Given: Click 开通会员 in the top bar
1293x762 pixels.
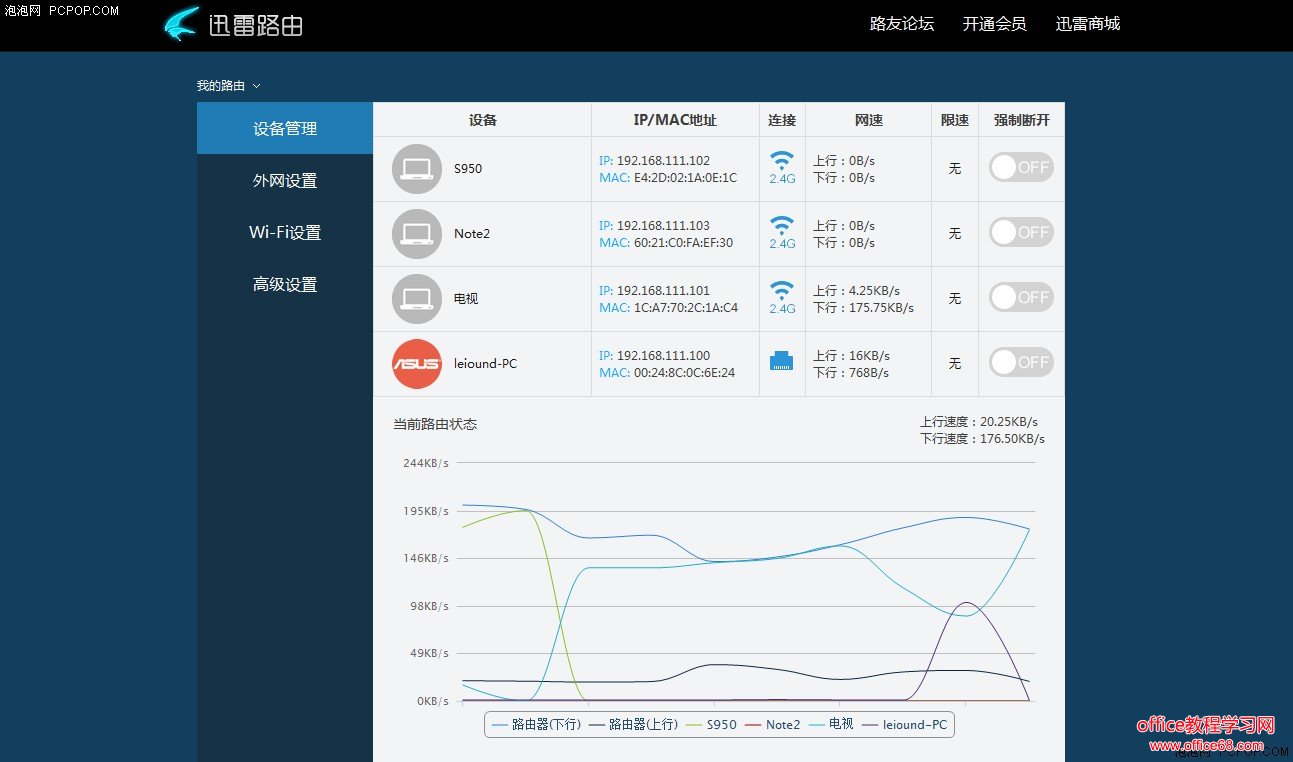Looking at the screenshot, I should (994, 24).
